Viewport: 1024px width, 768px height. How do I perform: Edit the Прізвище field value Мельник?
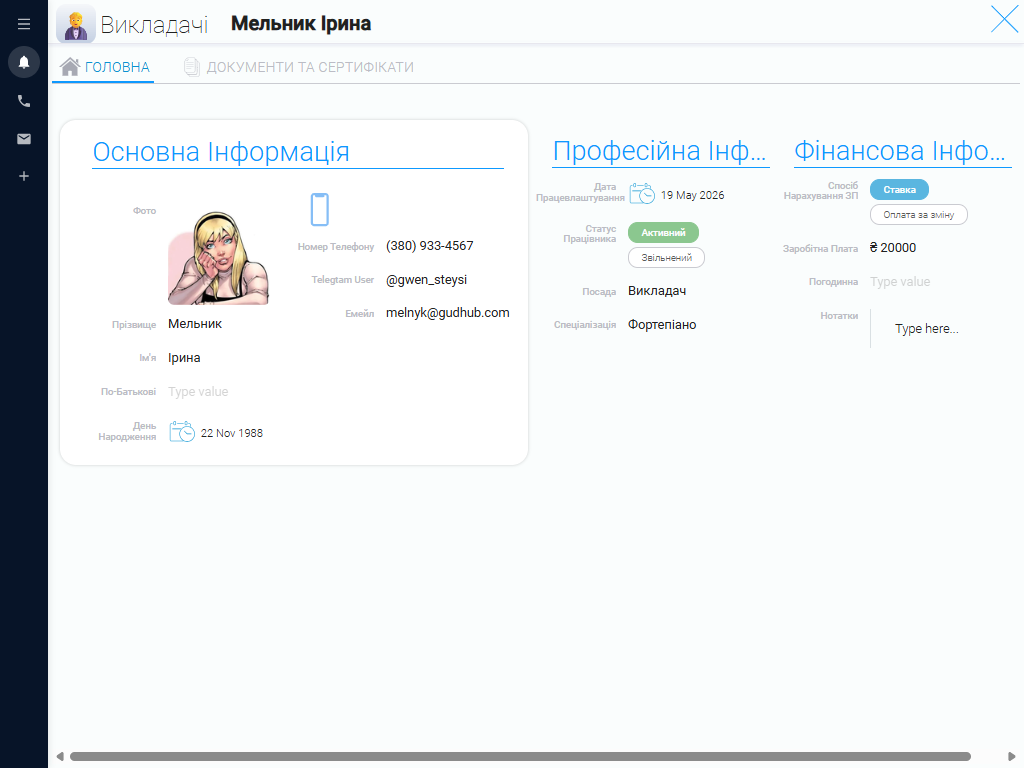click(195, 324)
